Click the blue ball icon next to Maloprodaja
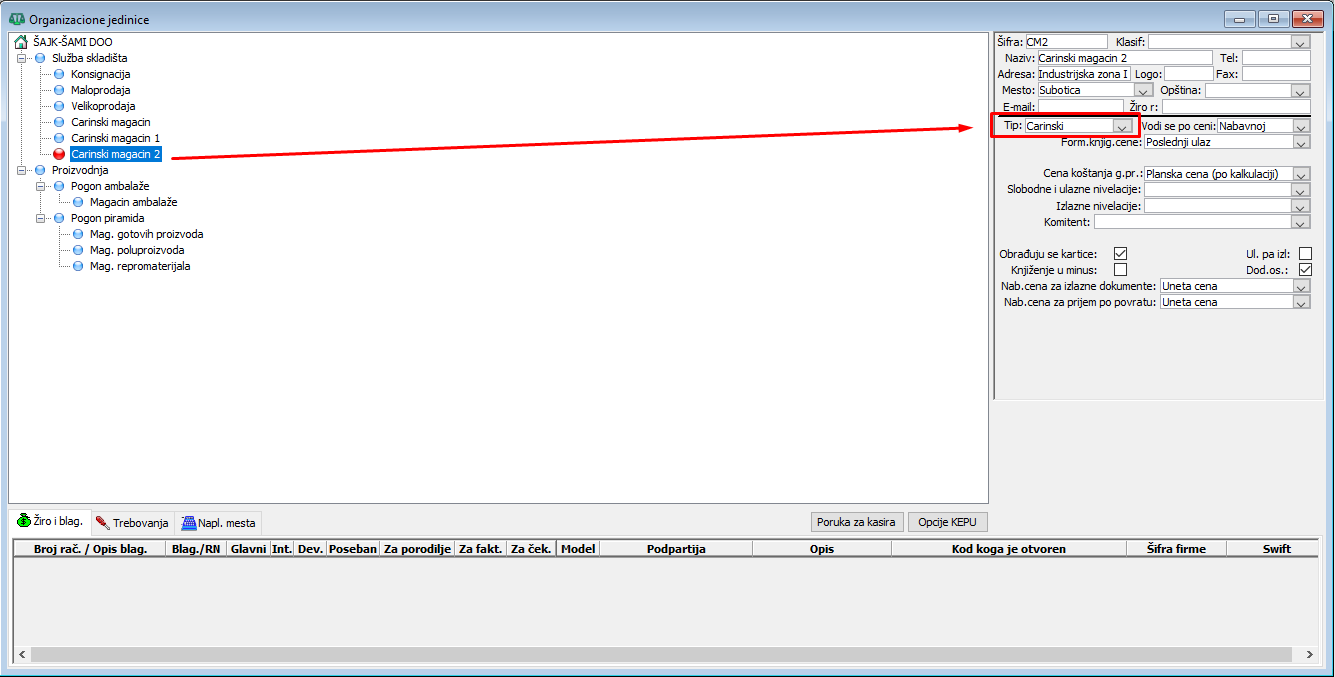Viewport: 1335px width, 677px height. (59, 90)
